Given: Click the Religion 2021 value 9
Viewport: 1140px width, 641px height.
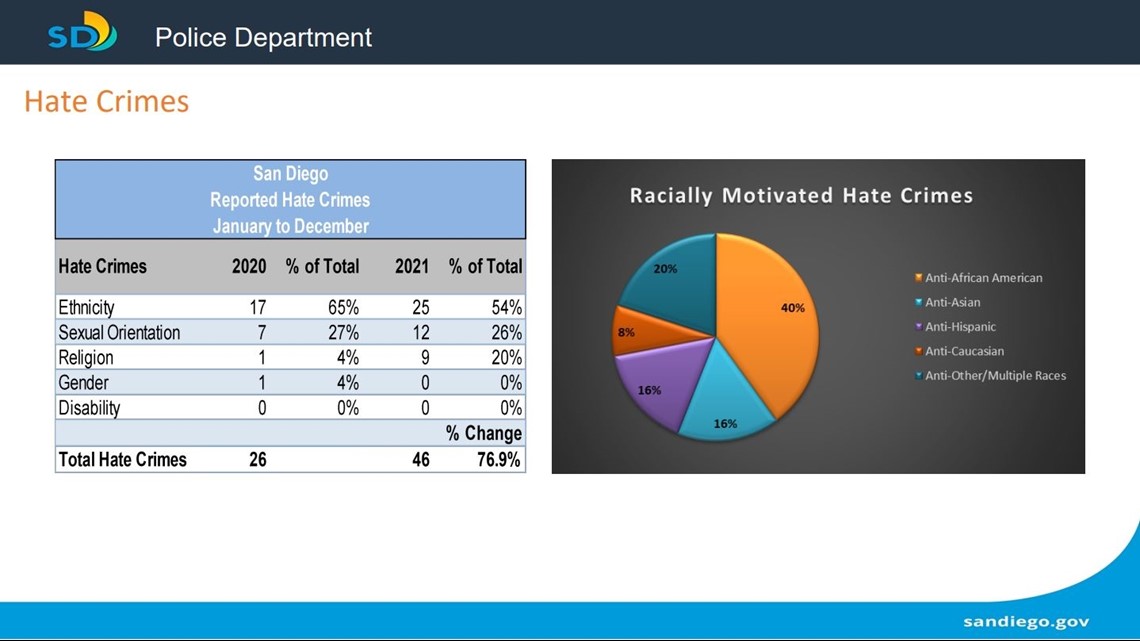Looking at the screenshot, I should point(425,358).
